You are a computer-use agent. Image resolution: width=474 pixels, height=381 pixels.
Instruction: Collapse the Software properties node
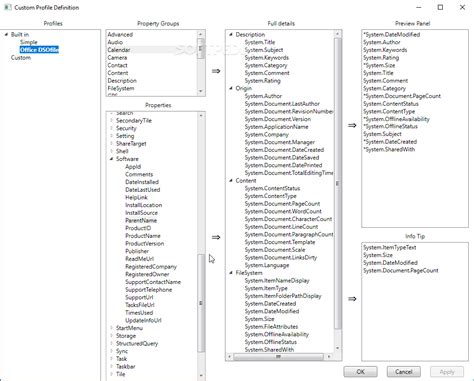click(x=111, y=159)
